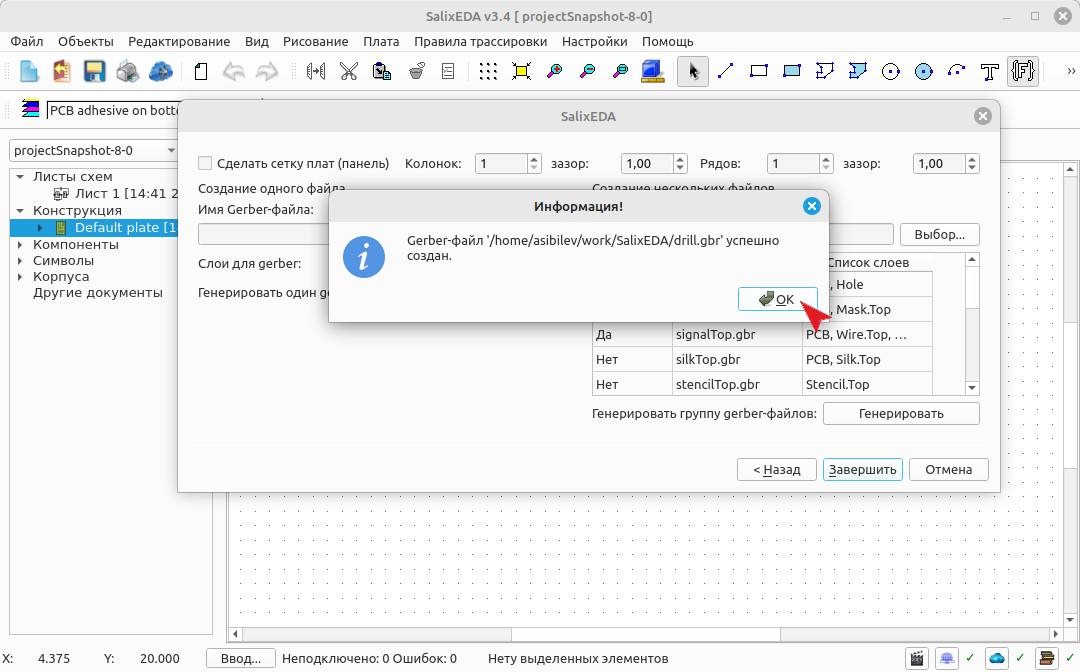Open the 'Рисование' menu
This screenshot has height=672, width=1080.
click(x=315, y=41)
